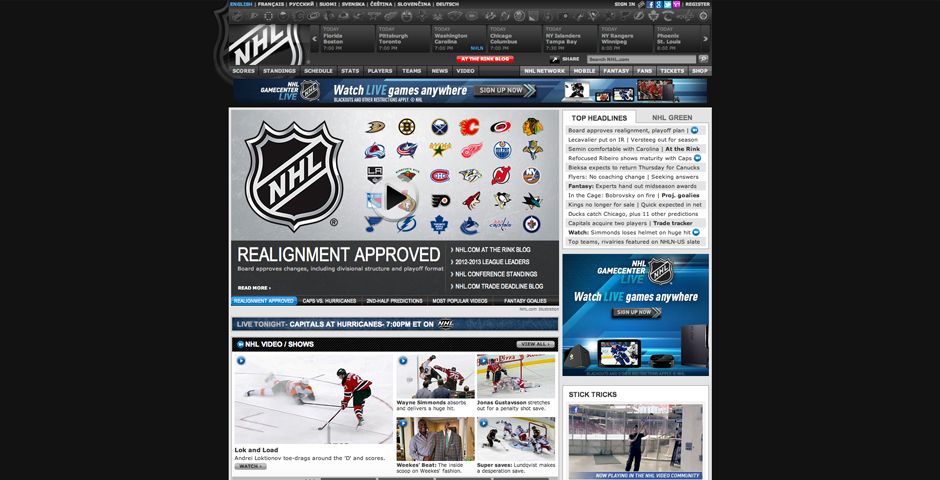
Task: Open the NHL.com Trade Deadline Blog link
Action: tap(498, 286)
